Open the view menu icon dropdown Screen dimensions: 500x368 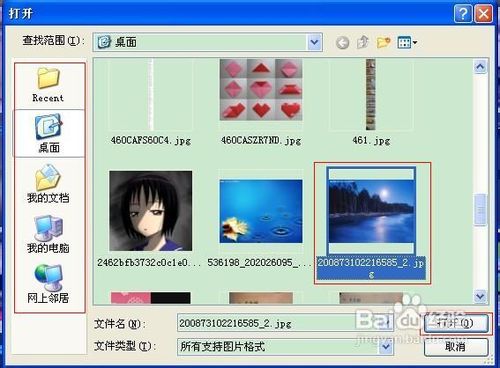coord(407,42)
